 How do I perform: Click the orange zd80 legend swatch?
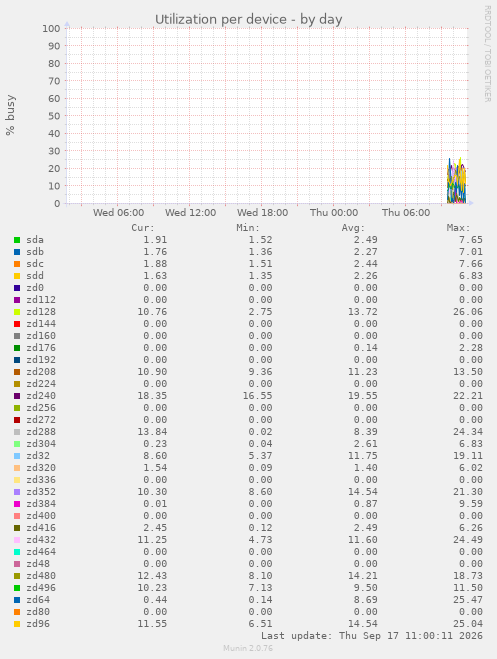click(17, 612)
